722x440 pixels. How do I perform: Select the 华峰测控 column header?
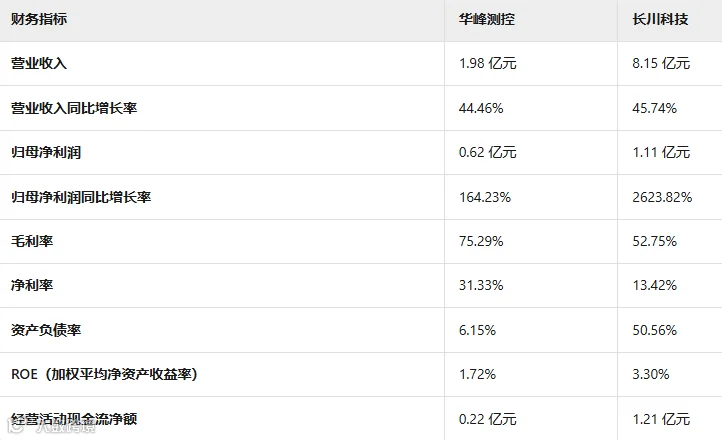coord(487,19)
